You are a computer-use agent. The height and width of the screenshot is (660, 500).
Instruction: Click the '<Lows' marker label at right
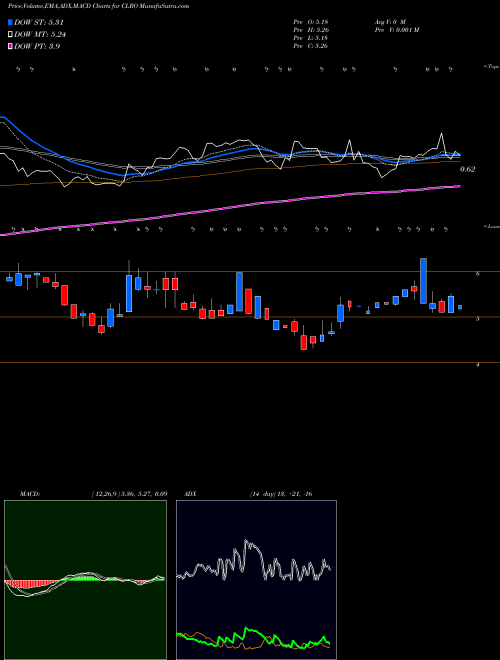[492, 227]
